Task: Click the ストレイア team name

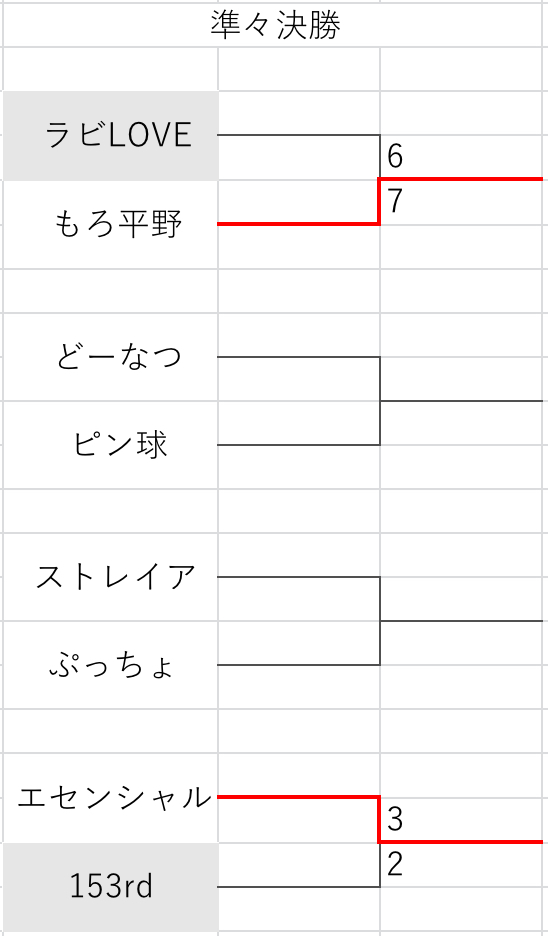Action: pyautogui.click(x=116, y=577)
